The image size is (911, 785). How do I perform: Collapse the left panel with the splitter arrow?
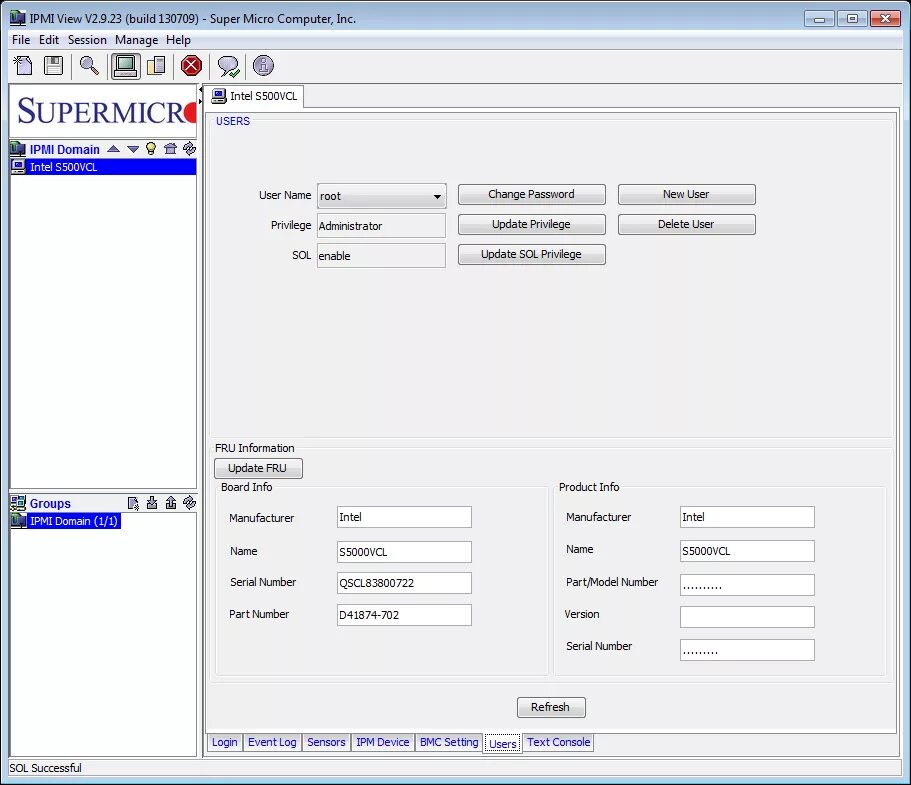coord(200,90)
